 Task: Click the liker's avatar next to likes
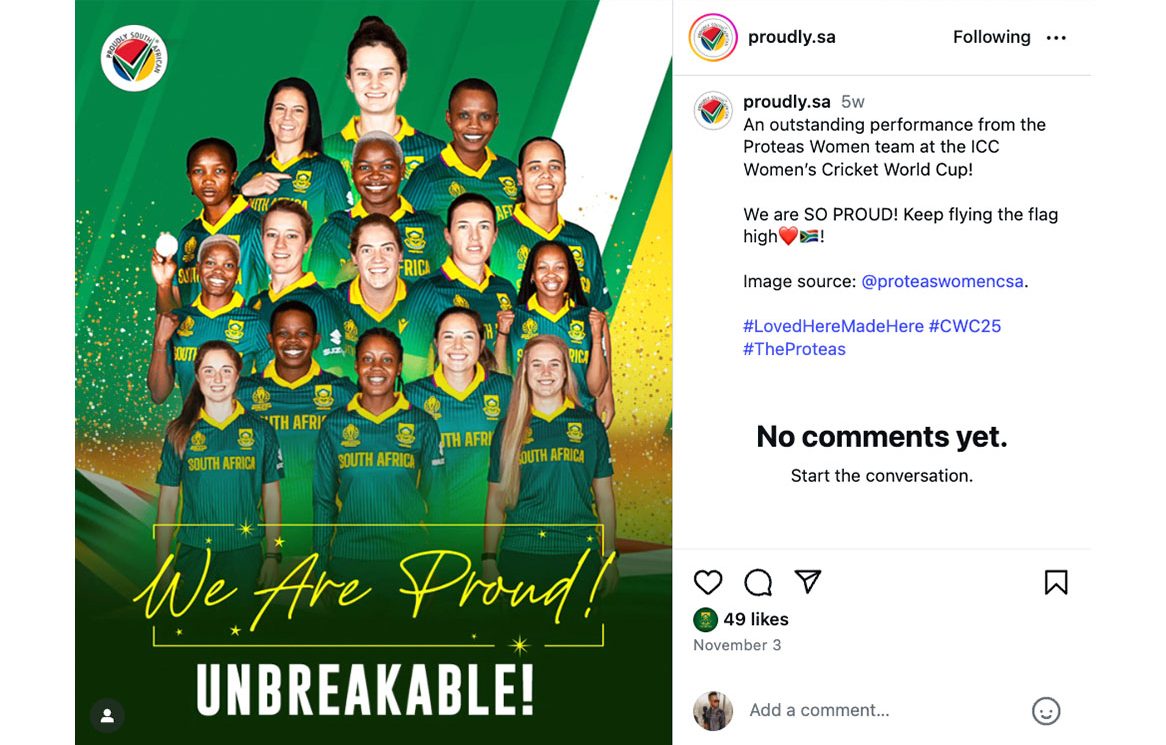(705, 620)
